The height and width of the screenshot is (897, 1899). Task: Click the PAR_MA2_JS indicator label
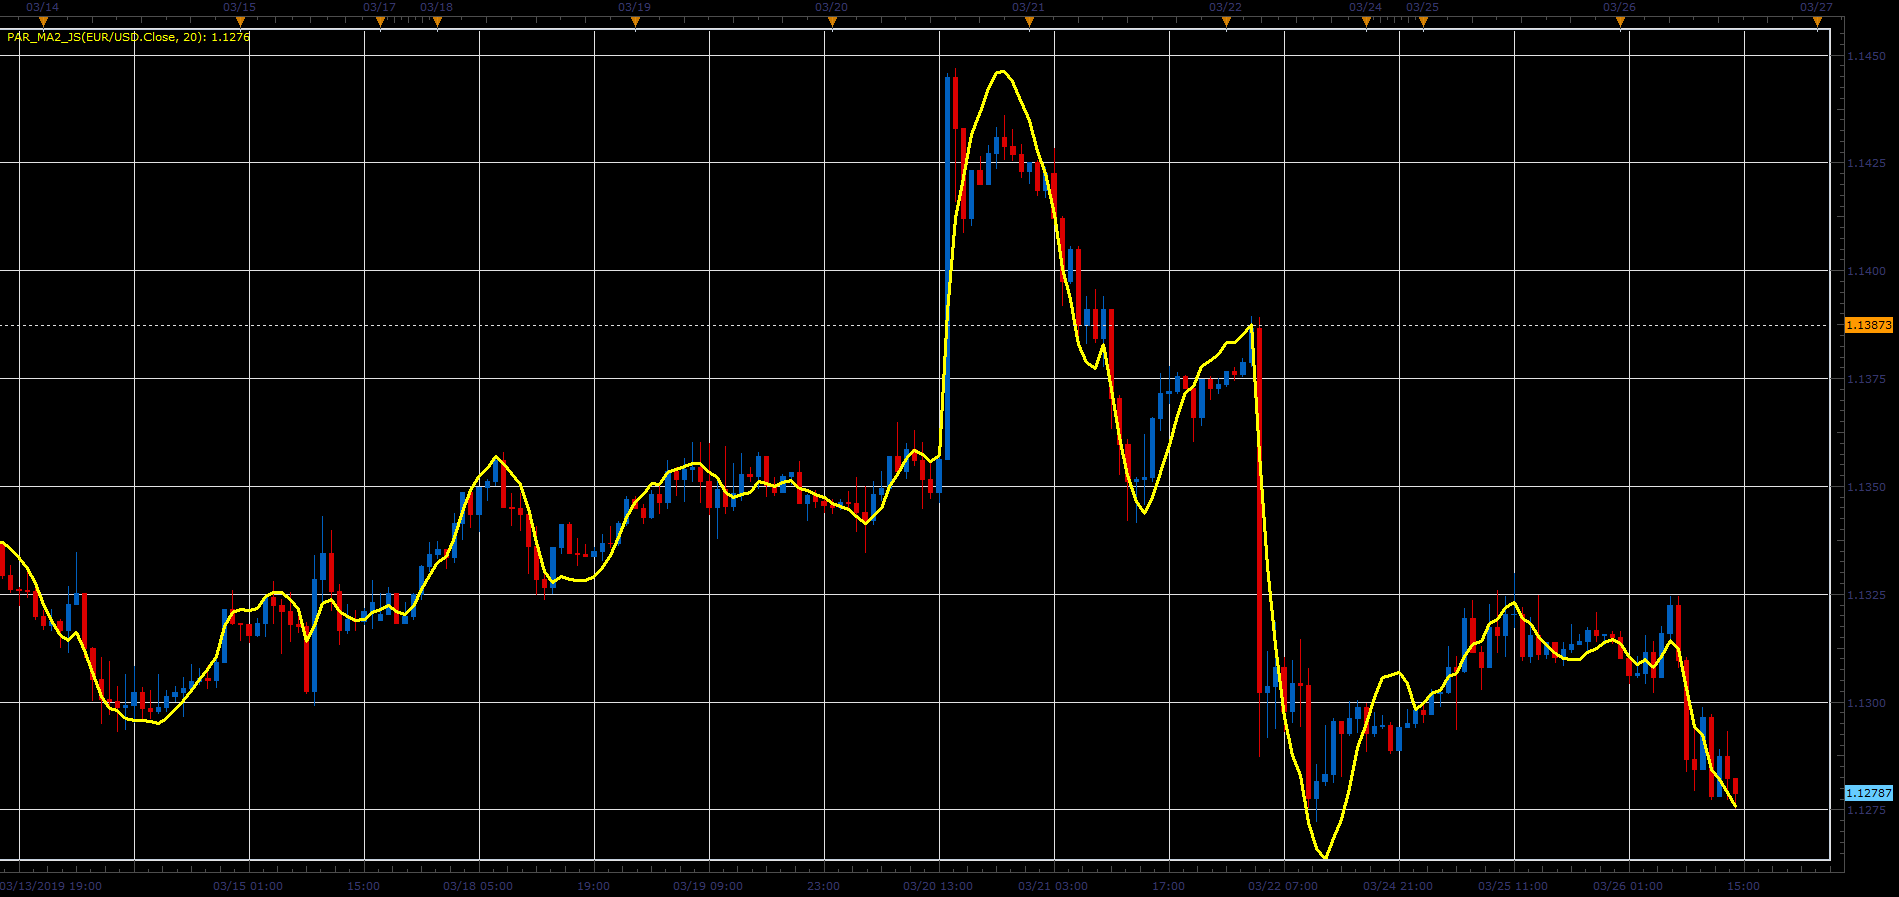(129, 37)
